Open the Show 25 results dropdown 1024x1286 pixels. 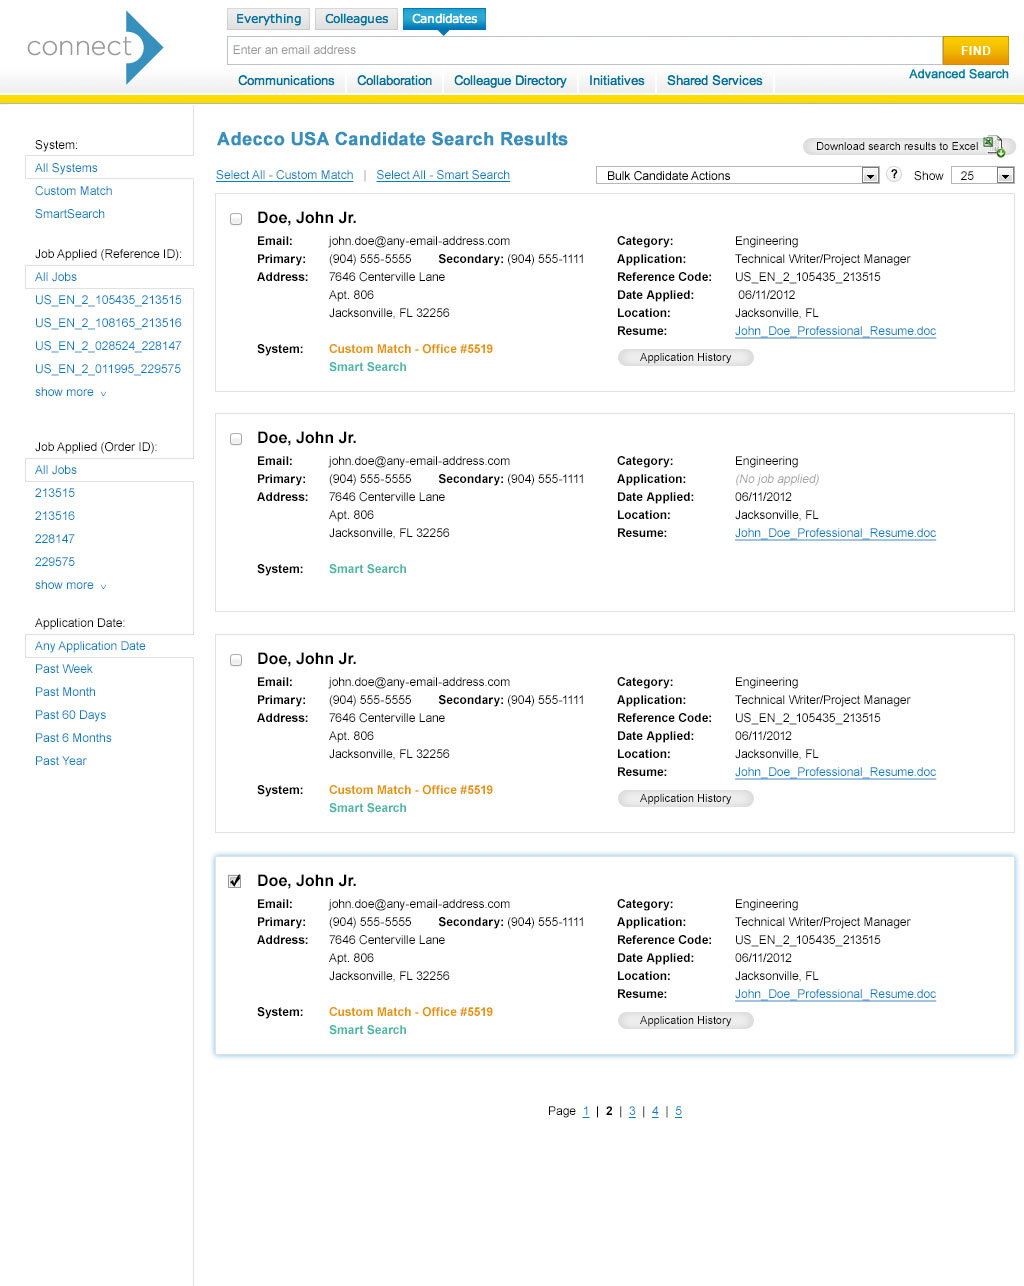pyautogui.click(x=982, y=175)
